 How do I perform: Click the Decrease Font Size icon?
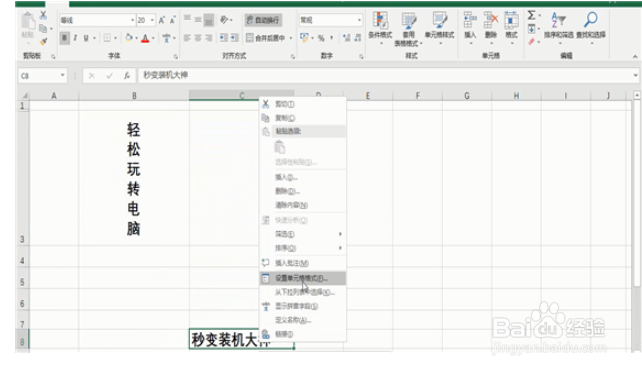(x=172, y=20)
